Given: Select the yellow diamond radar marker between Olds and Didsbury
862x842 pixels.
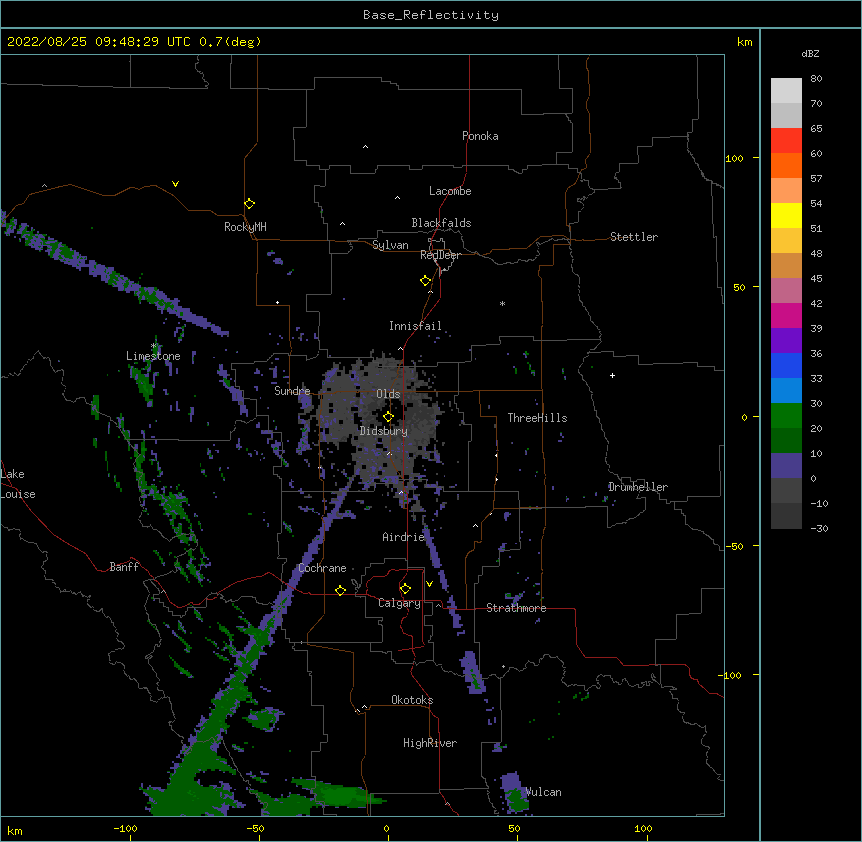Looking at the screenshot, I should coord(389,417).
